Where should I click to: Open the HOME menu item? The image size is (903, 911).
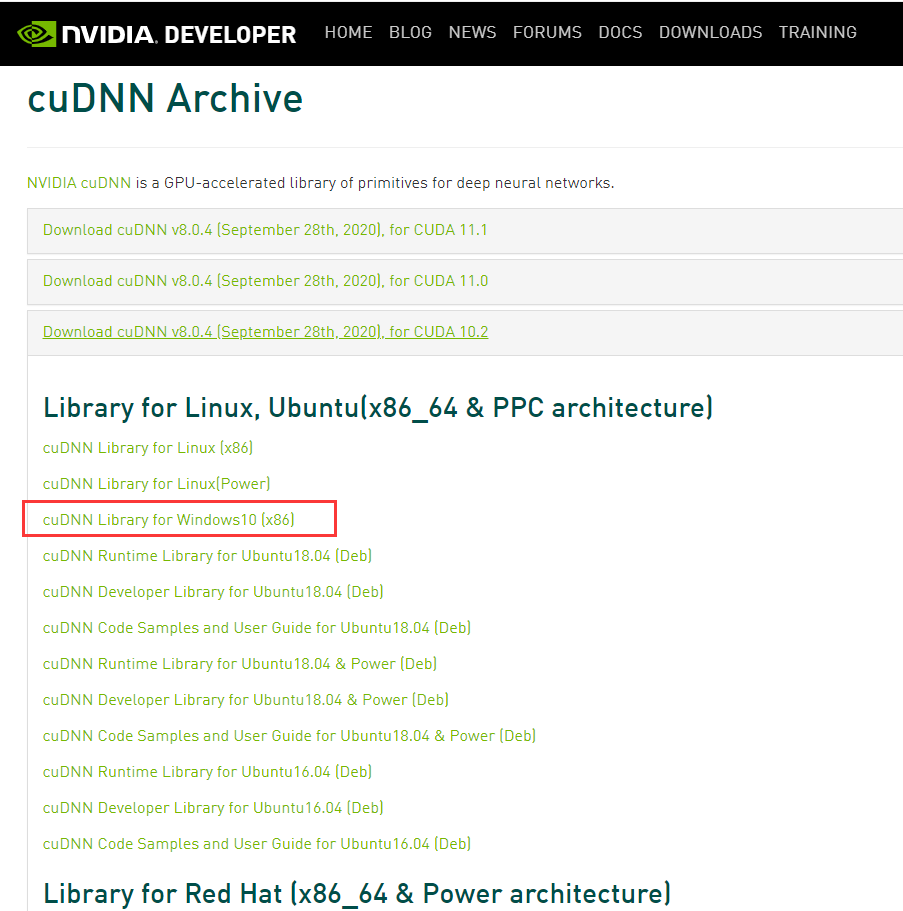click(x=348, y=32)
